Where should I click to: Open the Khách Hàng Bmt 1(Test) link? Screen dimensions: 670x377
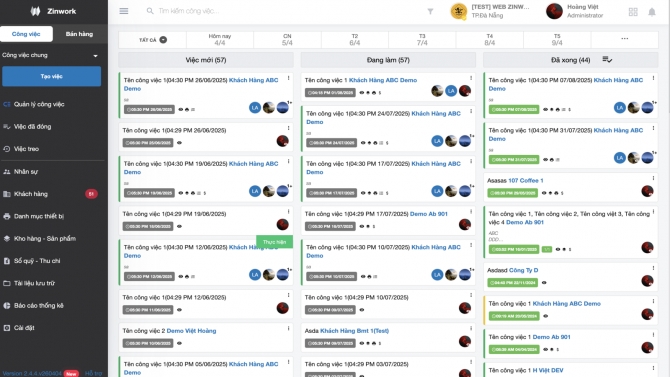pos(355,331)
